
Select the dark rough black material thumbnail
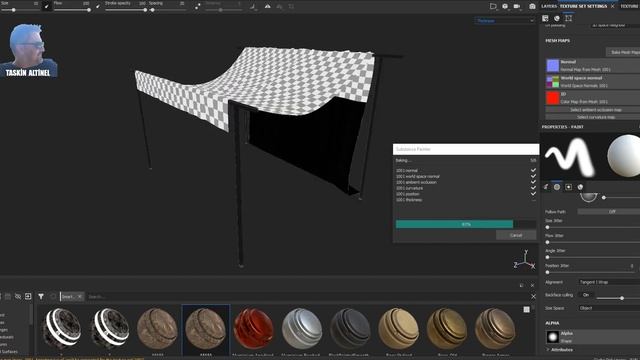click(350, 329)
